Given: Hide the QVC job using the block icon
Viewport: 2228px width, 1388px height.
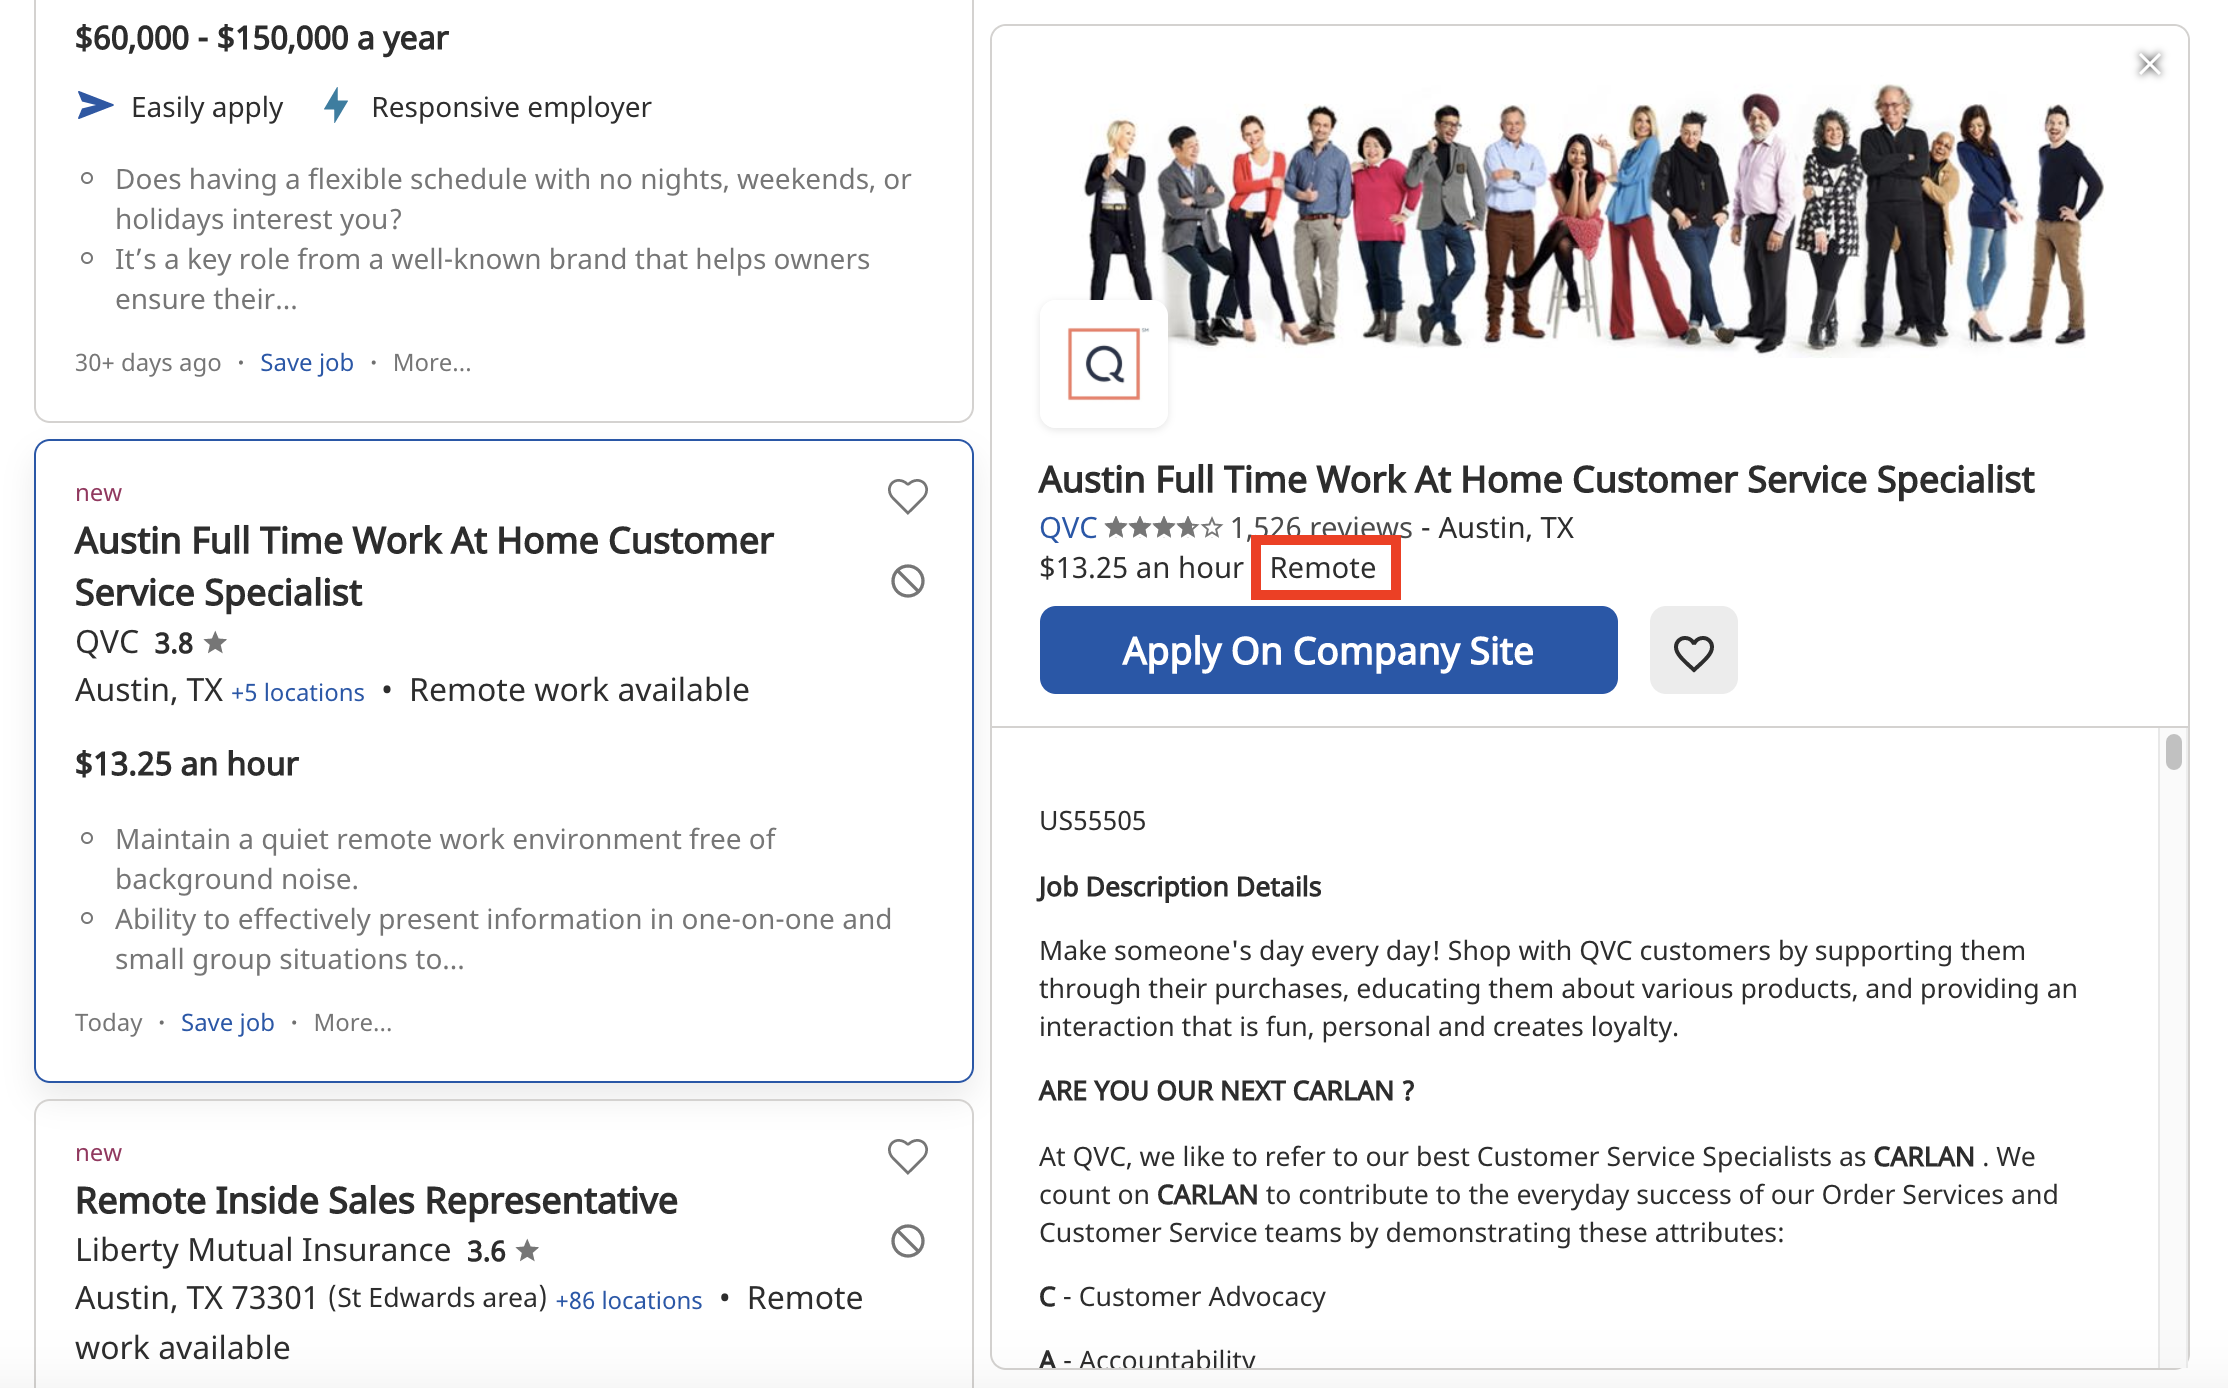Looking at the screenshot, I should tap(908, 581).
